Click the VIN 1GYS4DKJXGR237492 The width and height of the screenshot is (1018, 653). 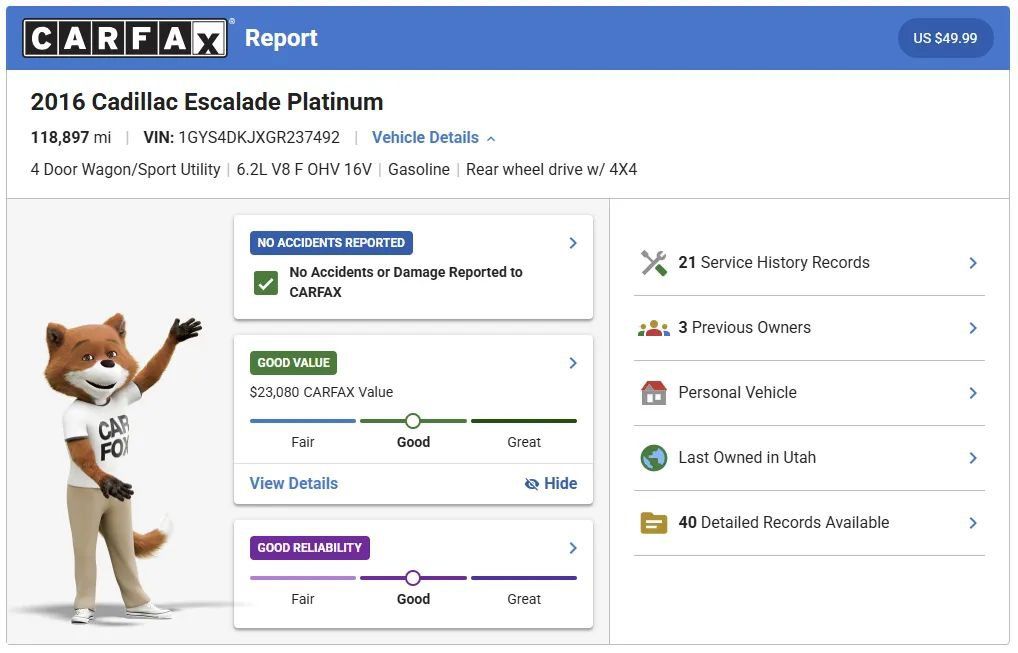pos(242,138)
